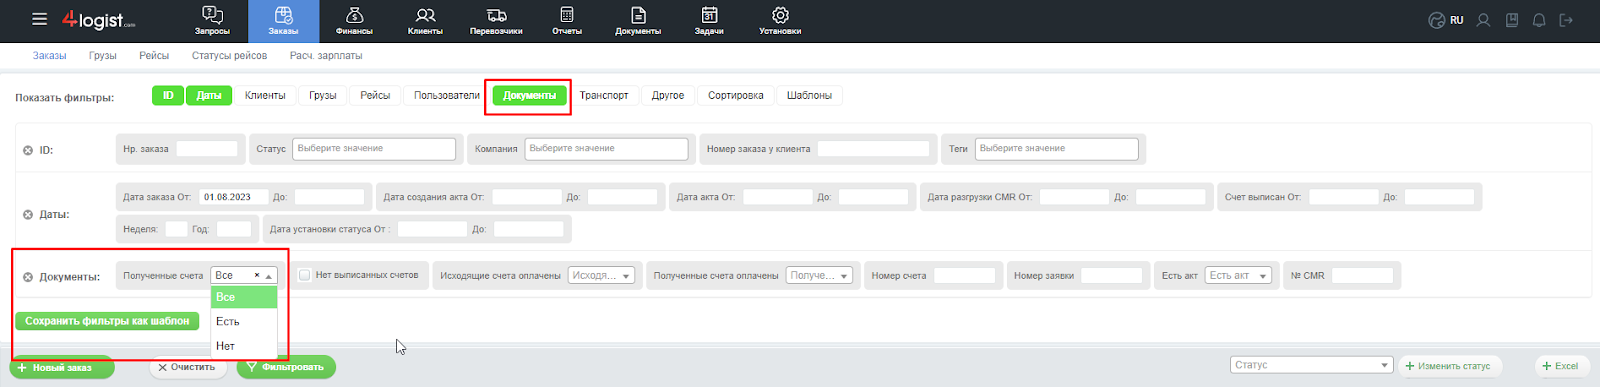Toggle the ID filter group
The width and height of the screenshot is (1600, 387).
tap(168, 95)
